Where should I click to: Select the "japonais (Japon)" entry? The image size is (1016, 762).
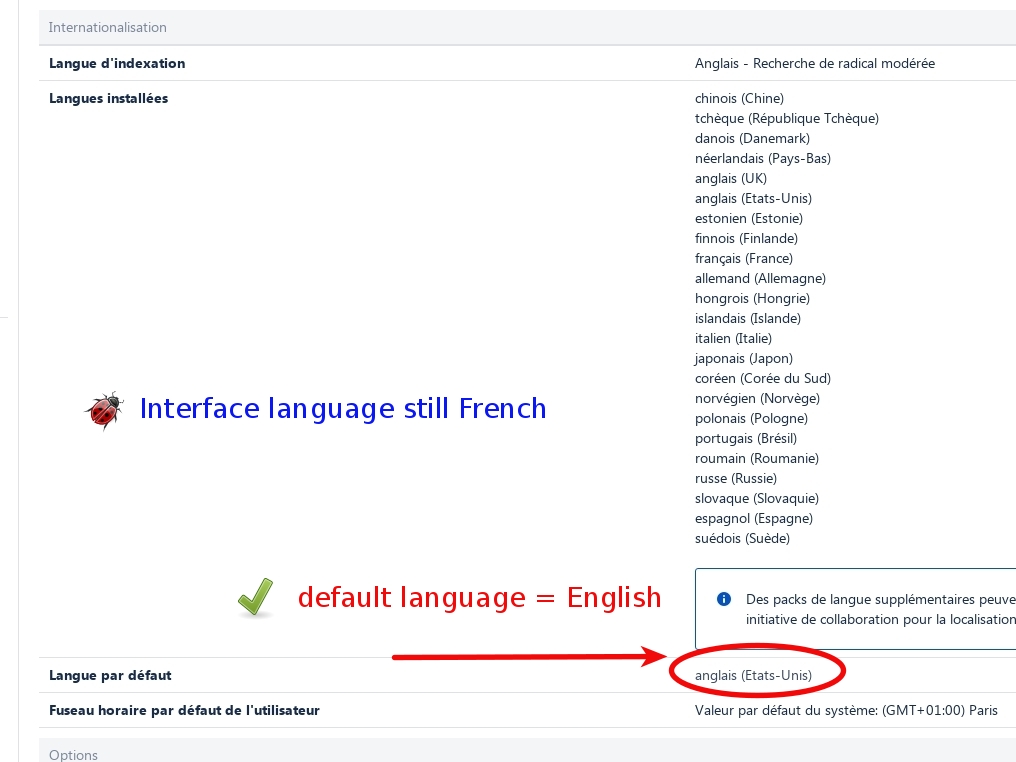coord(744,359)
